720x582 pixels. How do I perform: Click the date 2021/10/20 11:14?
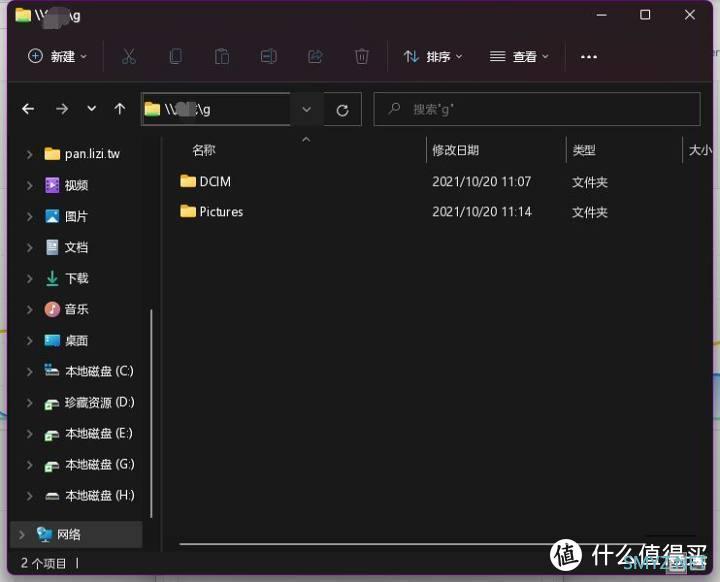click(x=482, y=211)
